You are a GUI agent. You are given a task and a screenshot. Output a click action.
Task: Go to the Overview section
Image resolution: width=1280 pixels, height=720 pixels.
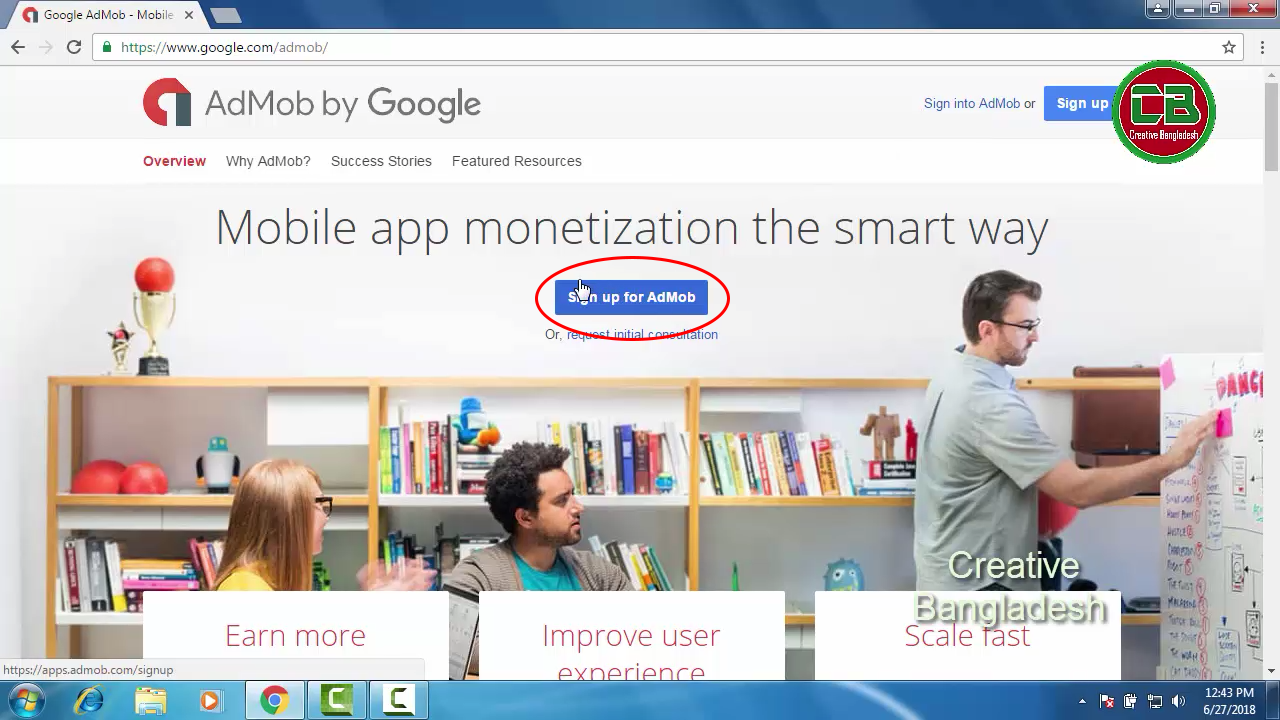point(174,161)
